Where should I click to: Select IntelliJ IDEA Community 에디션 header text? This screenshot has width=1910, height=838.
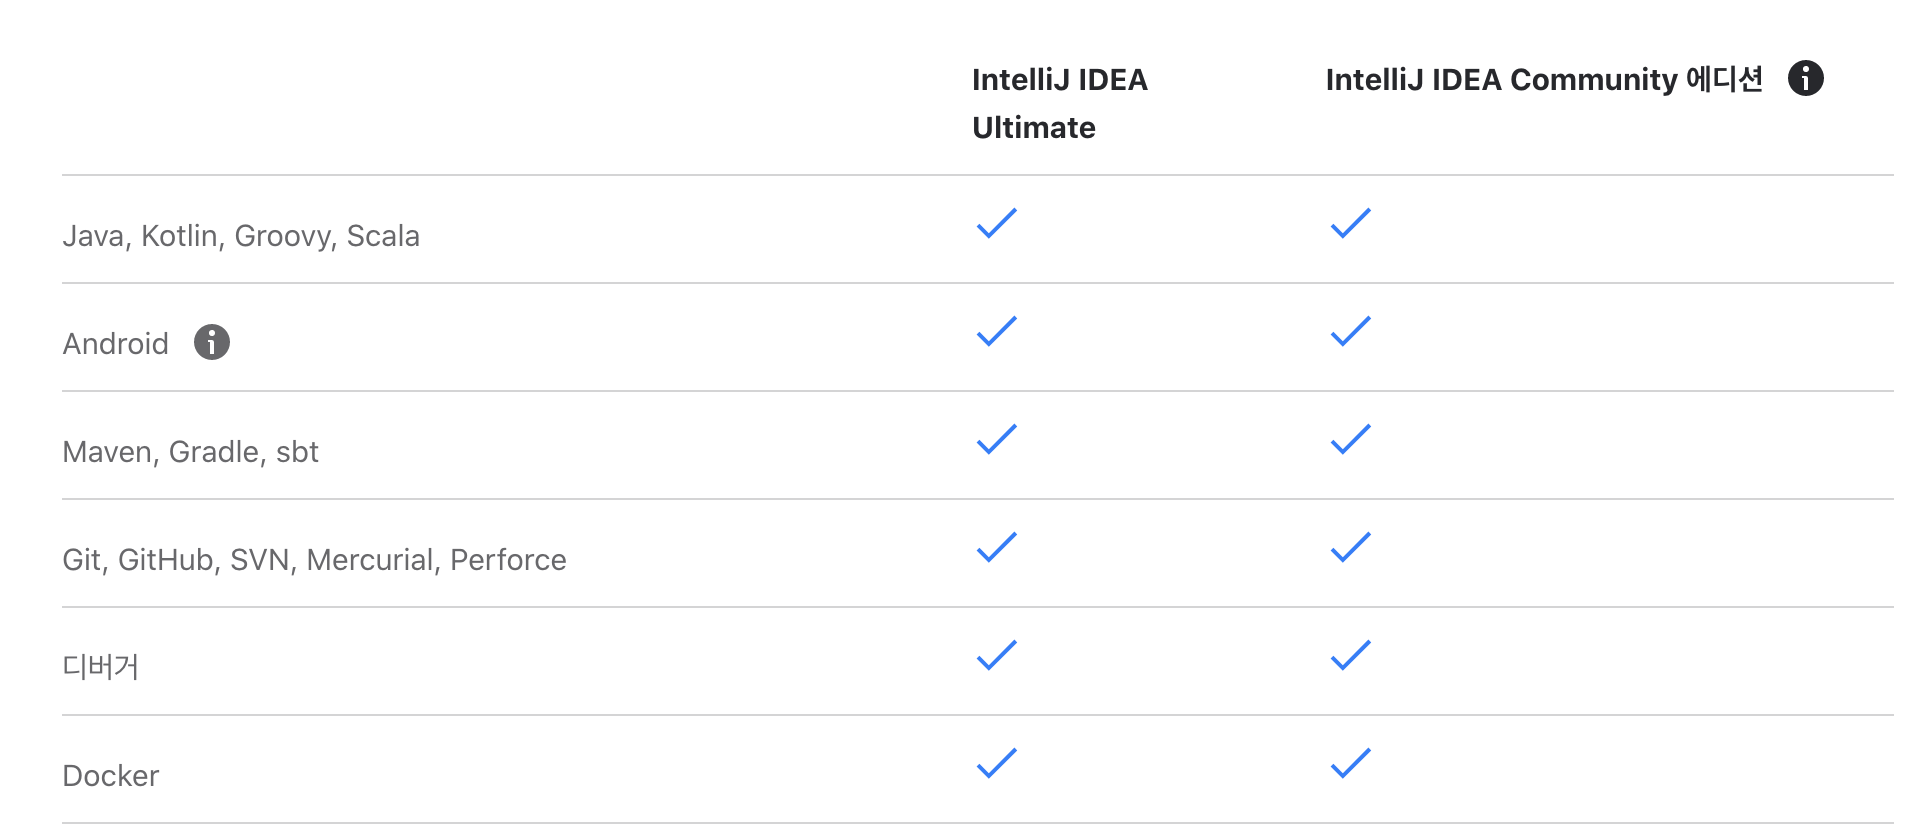(x=1543, y=79)
